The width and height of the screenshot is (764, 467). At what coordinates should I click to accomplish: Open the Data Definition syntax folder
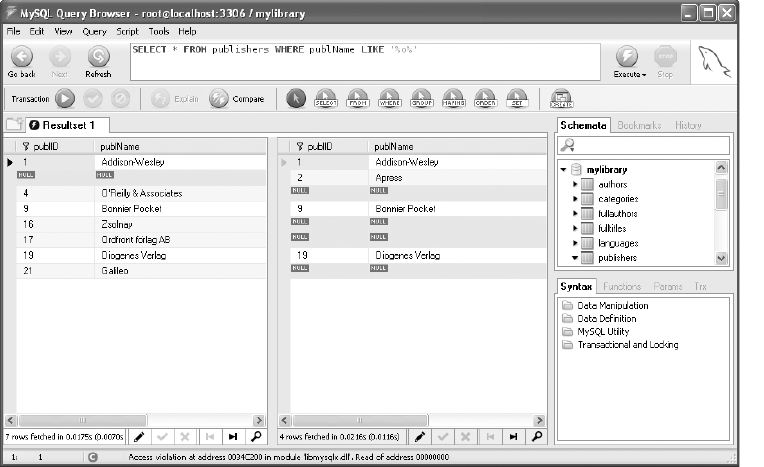[599, 319]
